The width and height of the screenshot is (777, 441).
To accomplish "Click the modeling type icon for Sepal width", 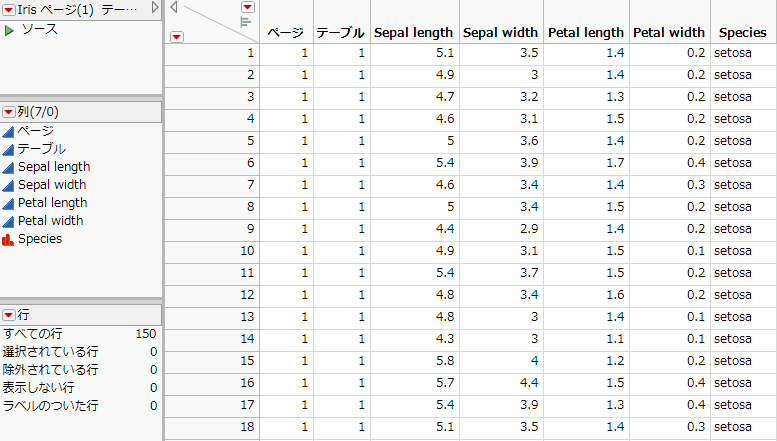I will click(8, 185).
